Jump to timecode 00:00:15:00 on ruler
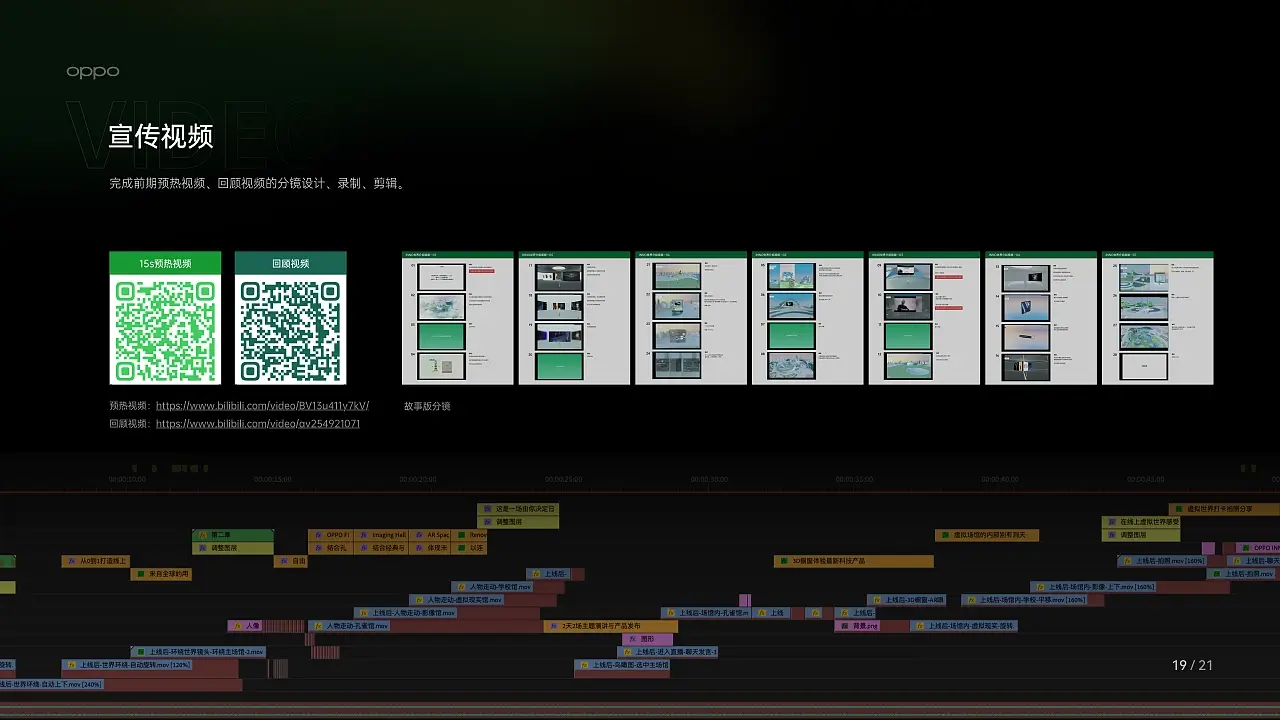The height and width of the screenshot is (720, 1280). [x=273, y=479]
